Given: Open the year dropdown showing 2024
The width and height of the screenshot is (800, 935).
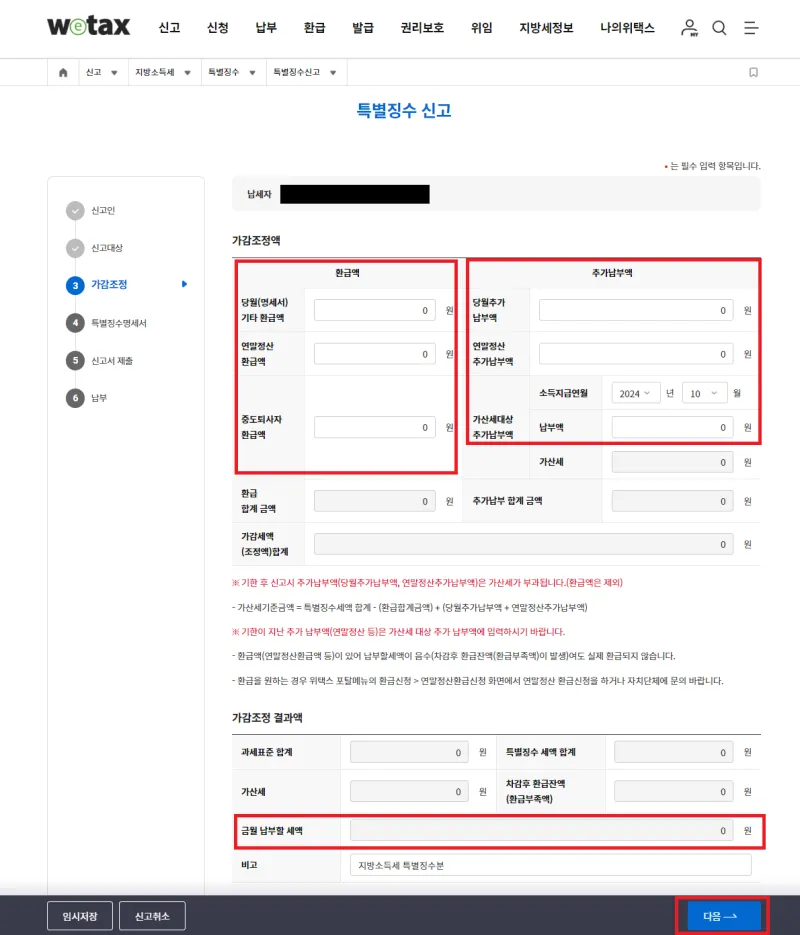Looking at the screenshot, I should click(x=636, y=393).
